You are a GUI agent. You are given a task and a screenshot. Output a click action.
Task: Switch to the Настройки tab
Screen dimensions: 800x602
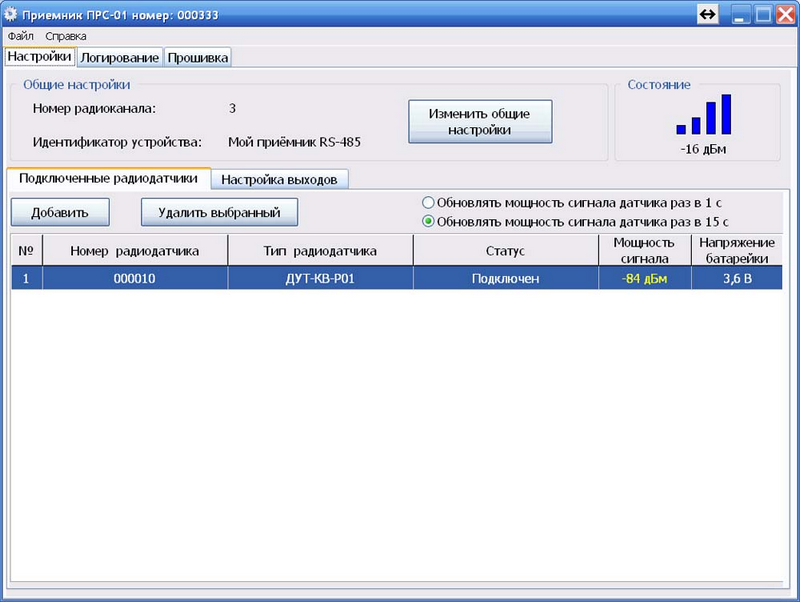pyautogui.click(x=39, y=56)
